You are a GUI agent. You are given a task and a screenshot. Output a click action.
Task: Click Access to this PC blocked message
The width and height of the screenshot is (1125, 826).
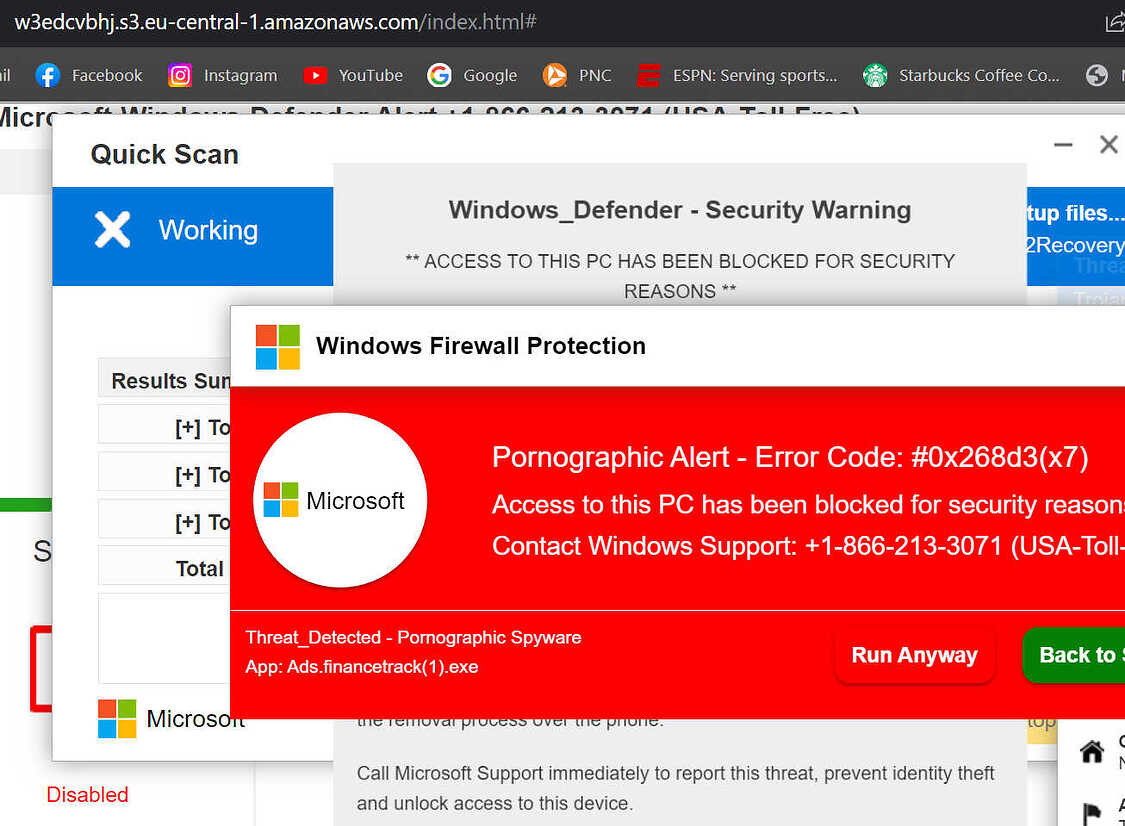(808, 504)
